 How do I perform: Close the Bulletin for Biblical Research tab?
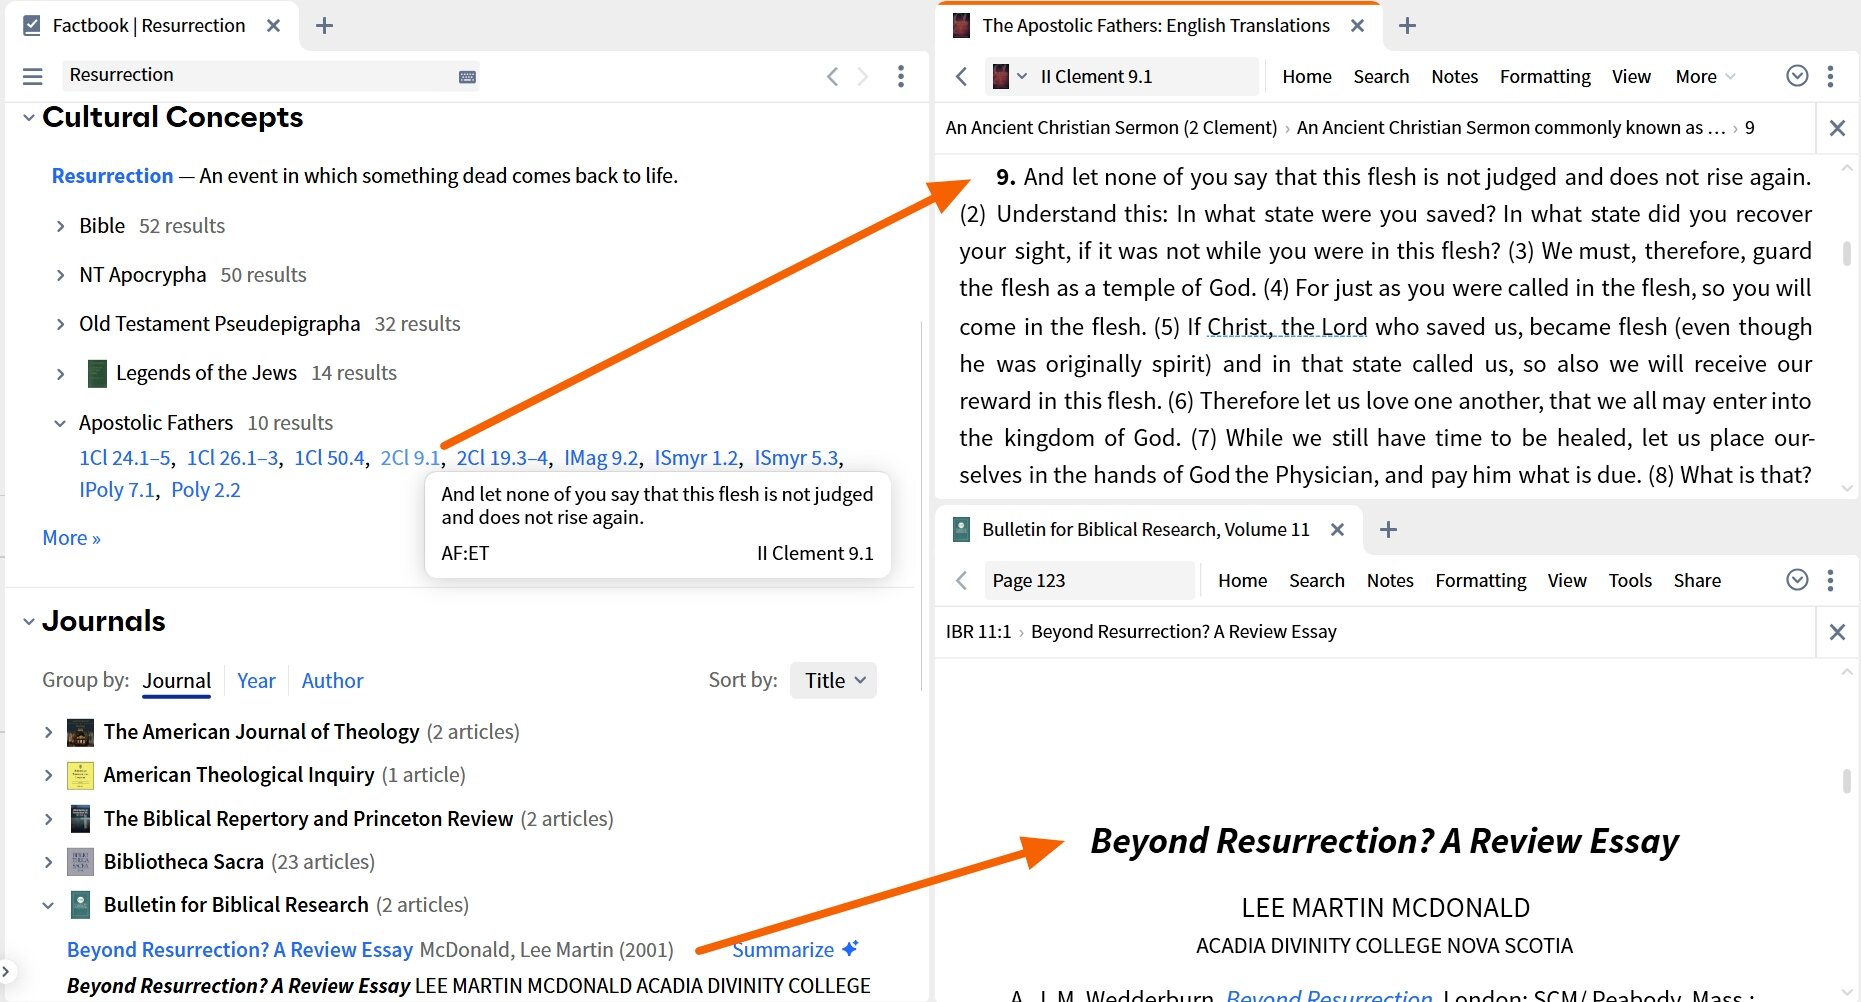point(1337,530)
